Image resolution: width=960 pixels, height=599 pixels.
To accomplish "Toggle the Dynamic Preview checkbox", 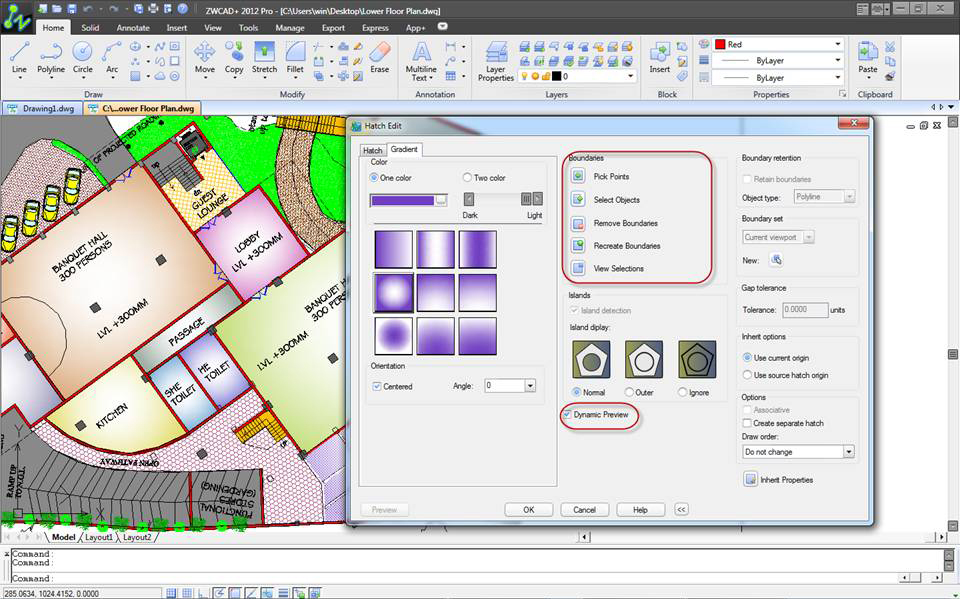I will [567, 414].
